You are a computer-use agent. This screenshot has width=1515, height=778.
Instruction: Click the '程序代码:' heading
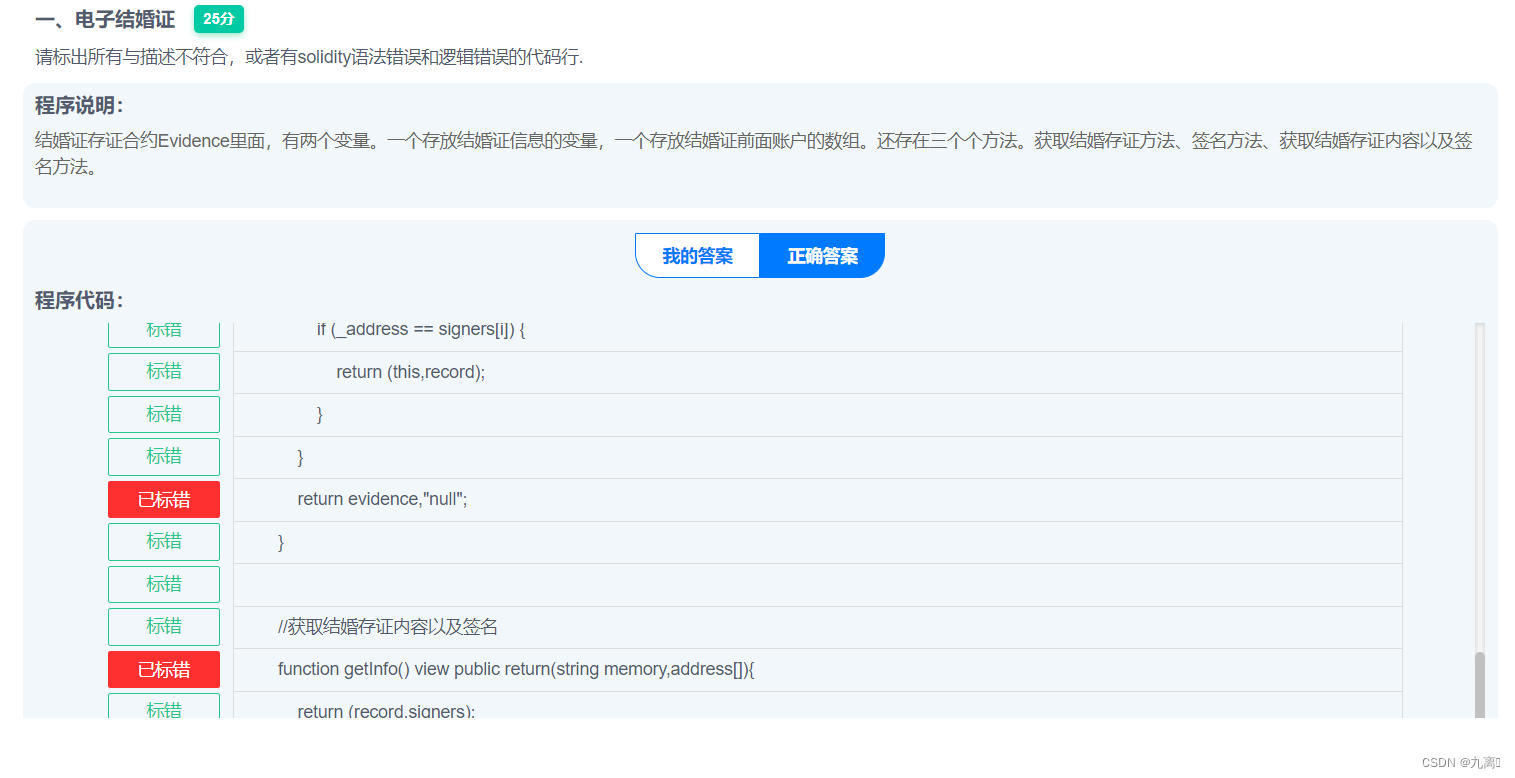79,301
